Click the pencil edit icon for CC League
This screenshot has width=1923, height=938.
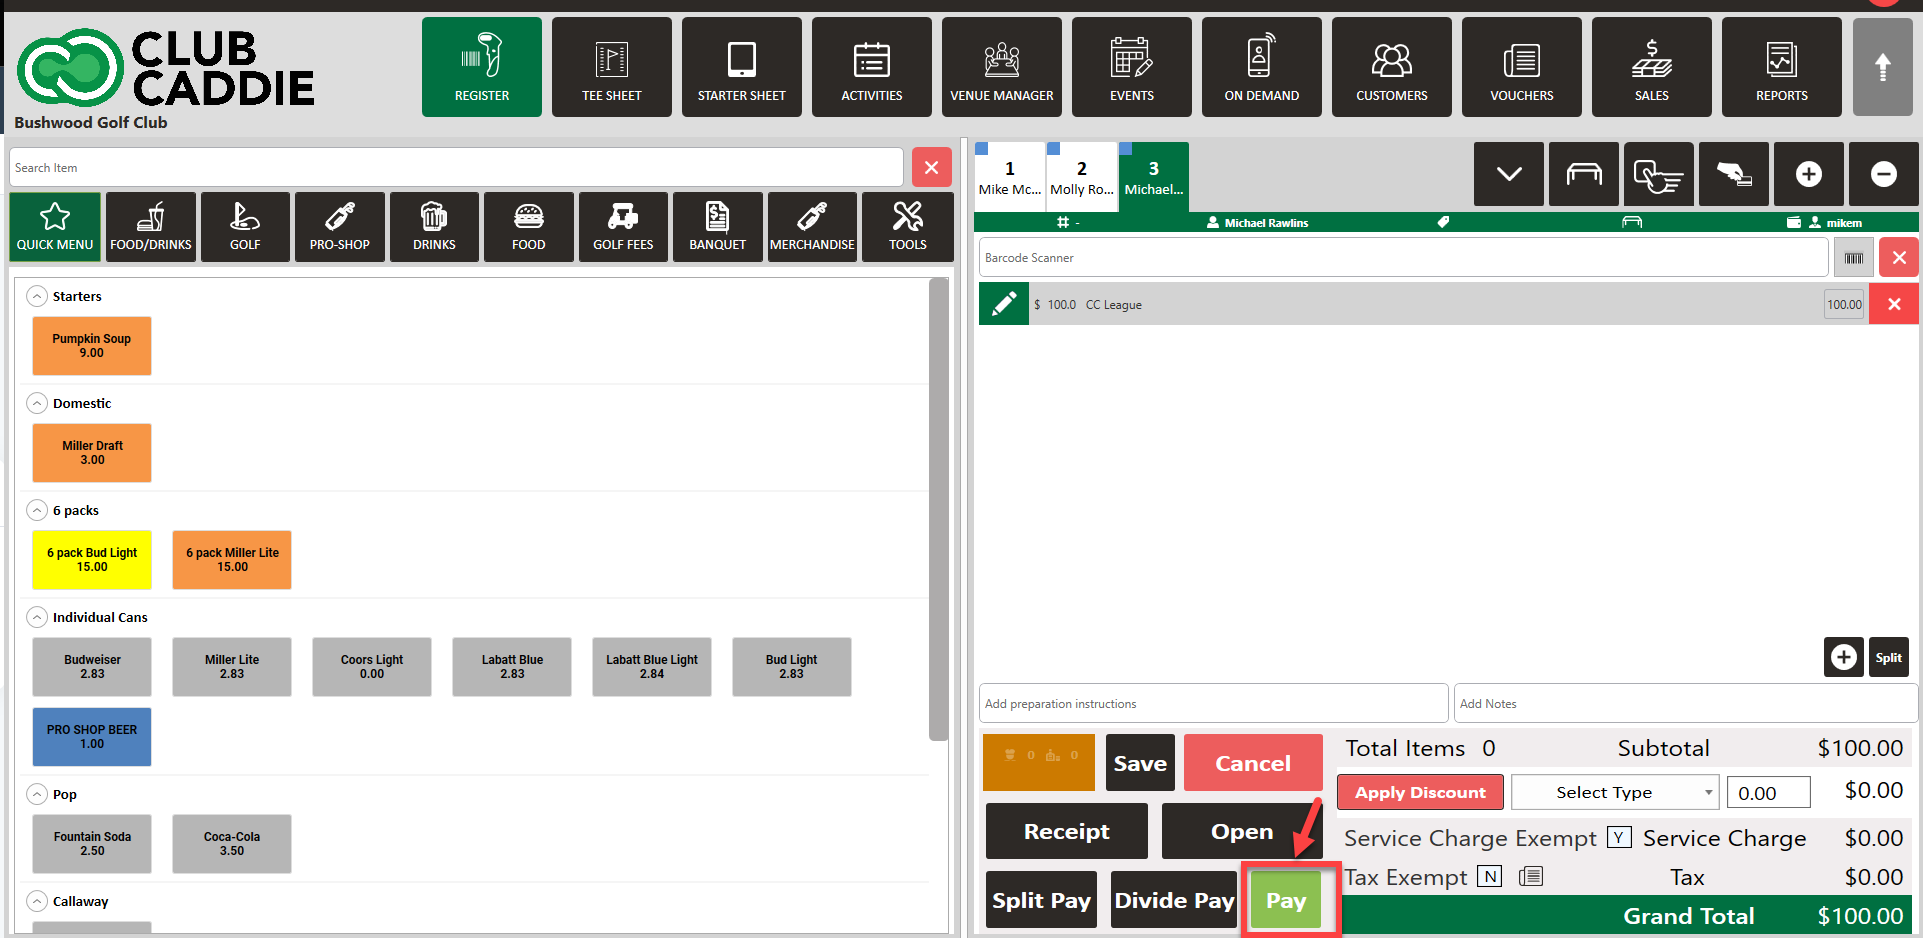click(1003, 304)
